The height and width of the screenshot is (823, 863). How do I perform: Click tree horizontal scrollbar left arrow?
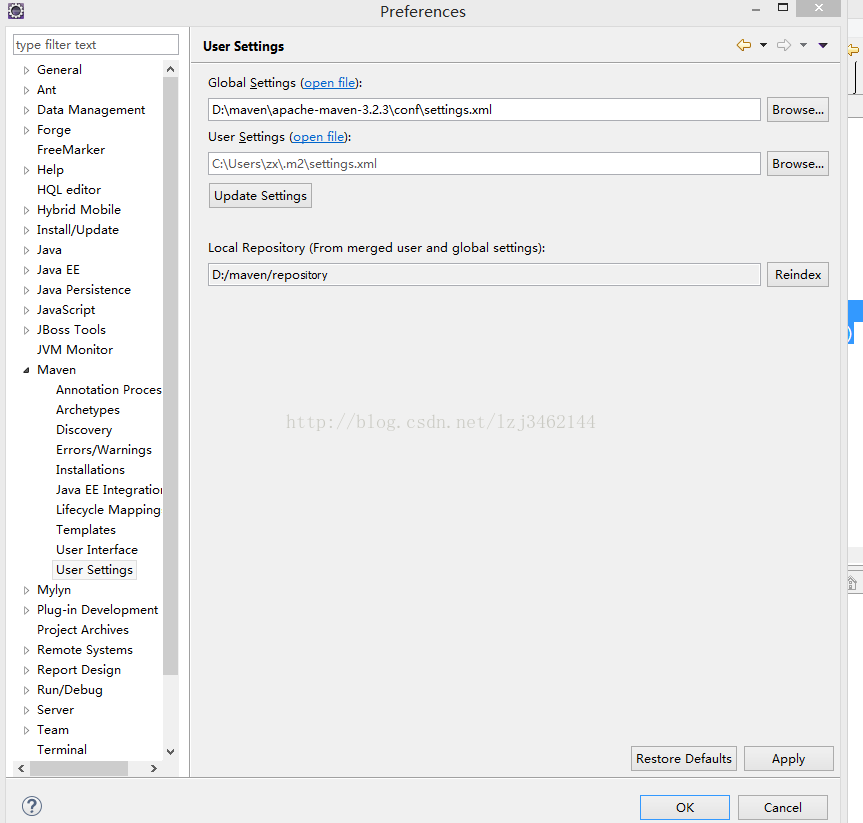click(21, 769)
